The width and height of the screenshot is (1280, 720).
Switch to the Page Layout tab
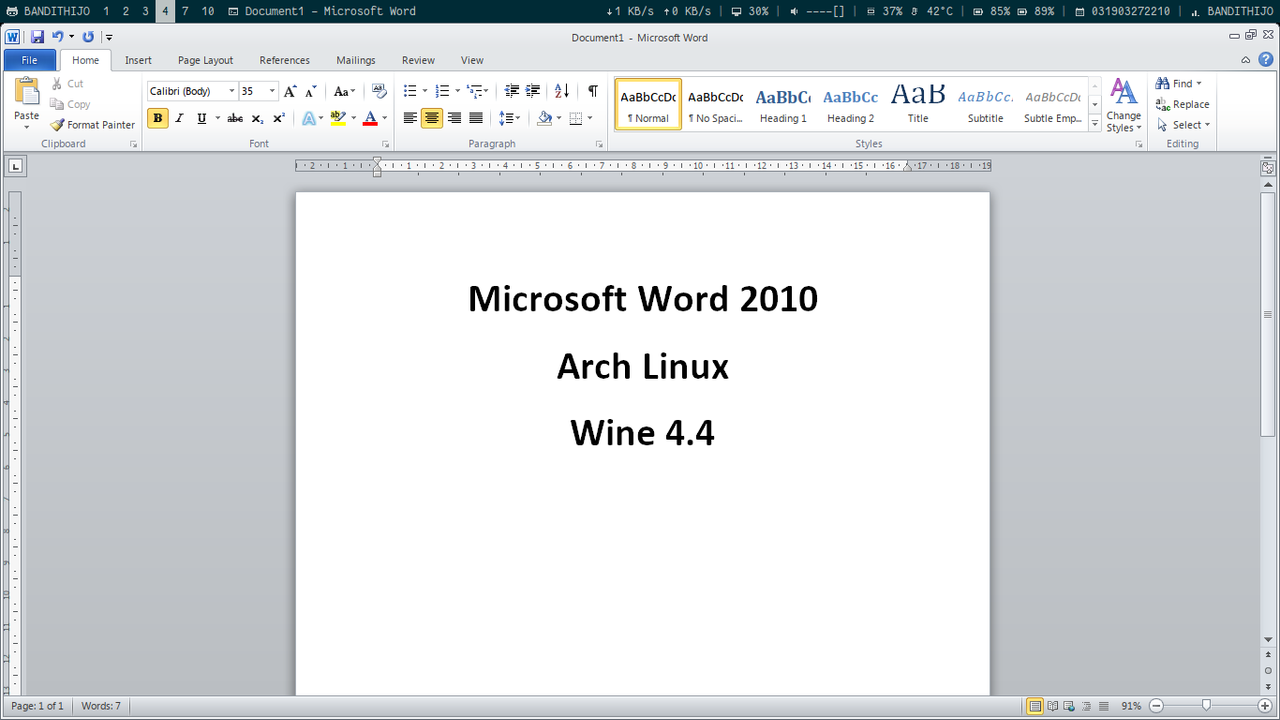click(205, 60)
